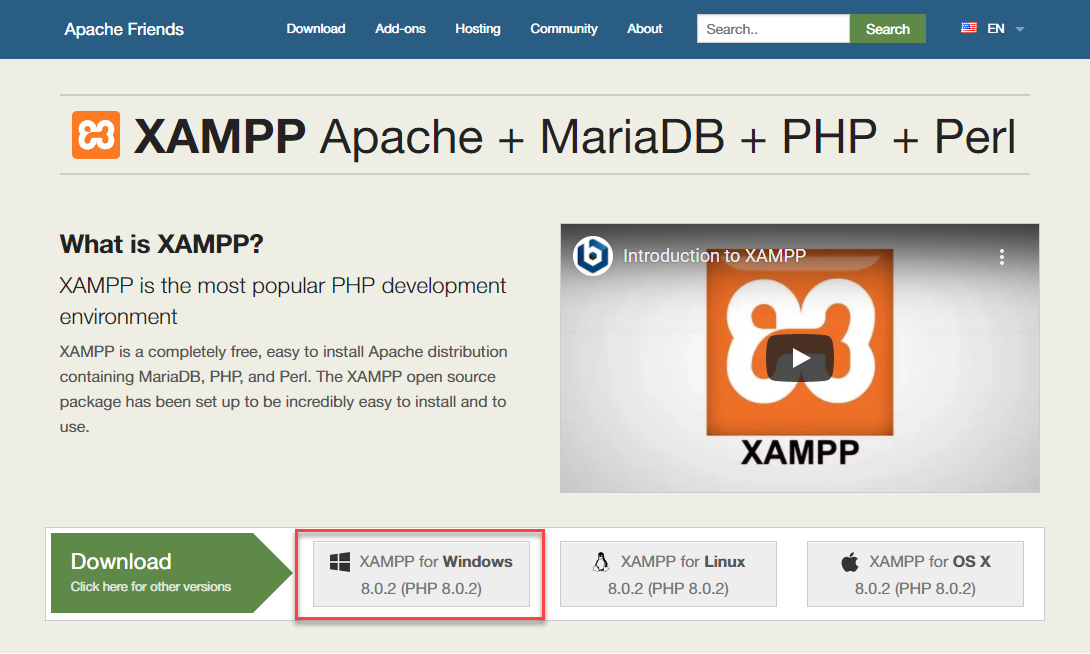This screenshot has height=654, width=1090.
Task: Open the About page
Action: pos(644,28)
